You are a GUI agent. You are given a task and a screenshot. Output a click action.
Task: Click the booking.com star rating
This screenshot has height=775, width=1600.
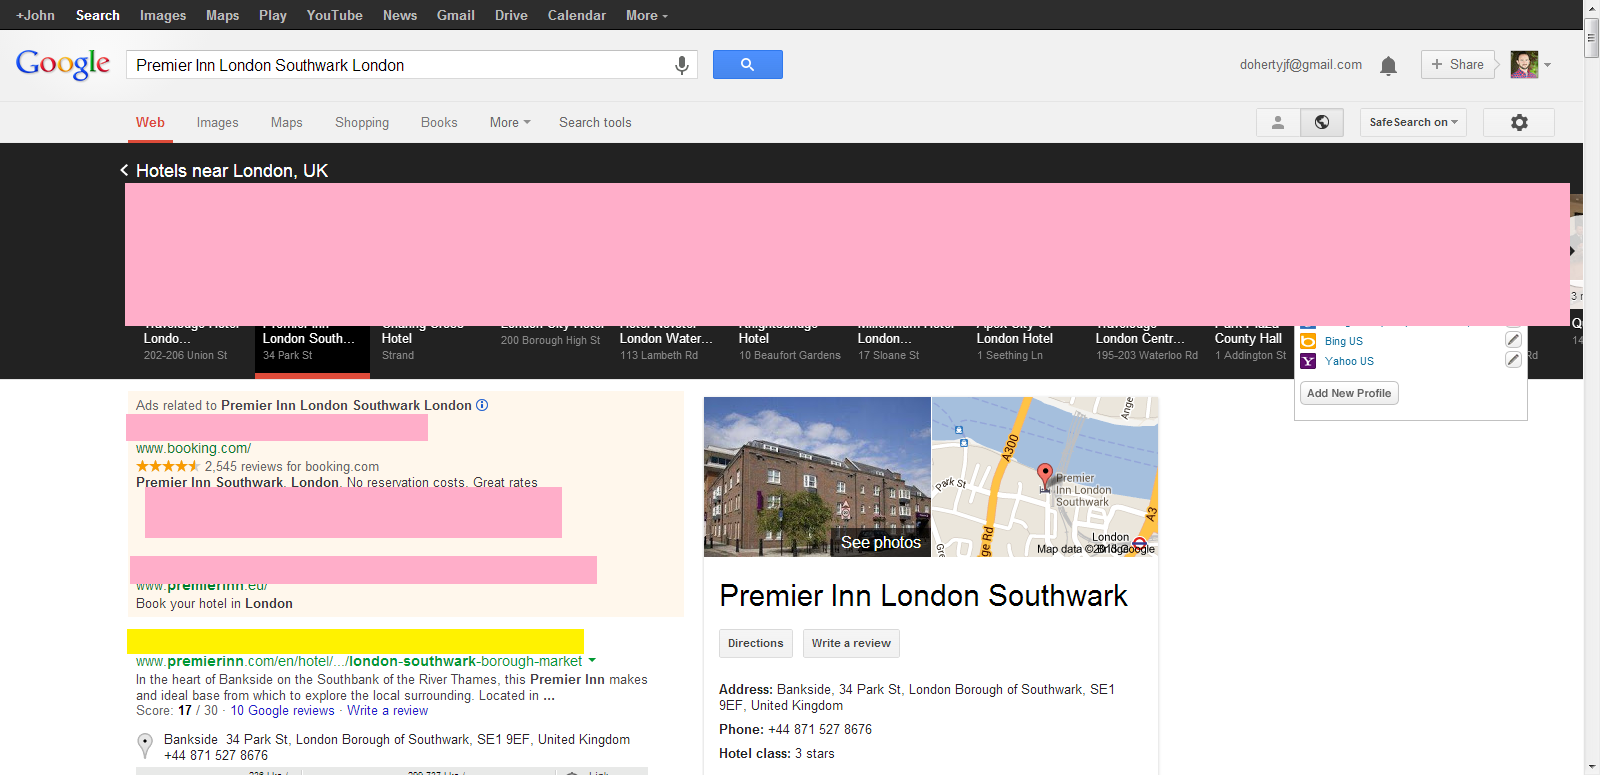point(168,466)
